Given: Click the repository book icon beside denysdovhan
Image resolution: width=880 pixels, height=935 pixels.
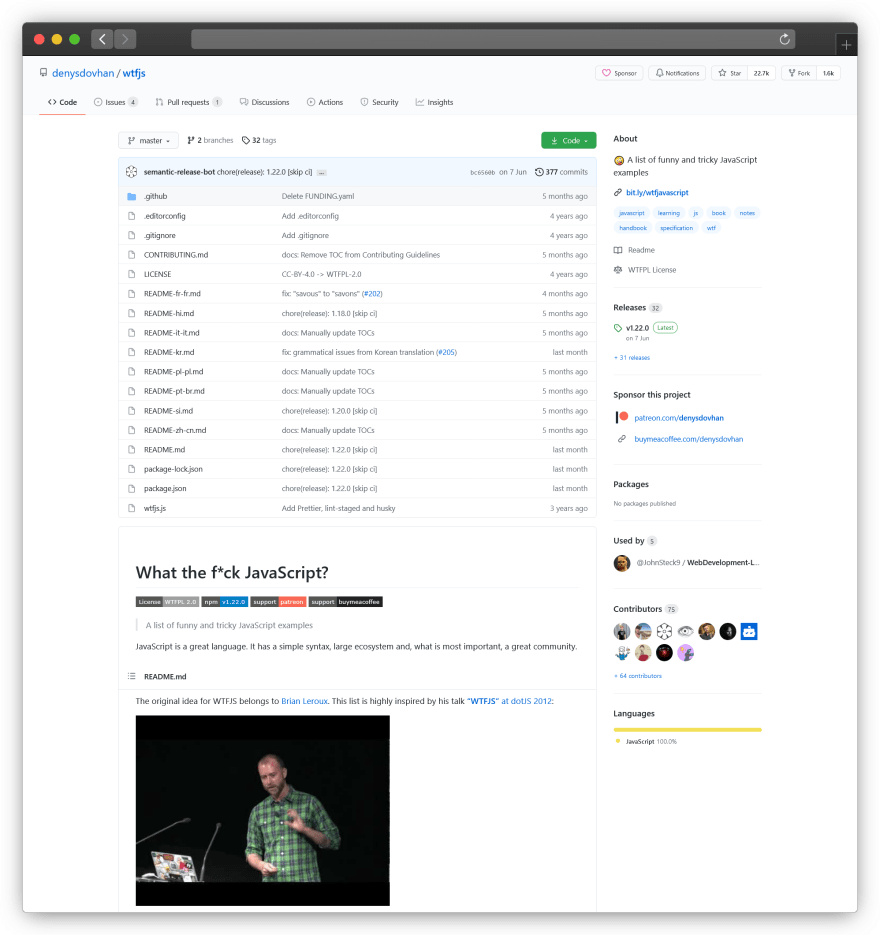Looking at the screenshot, I should click(44, 73).
